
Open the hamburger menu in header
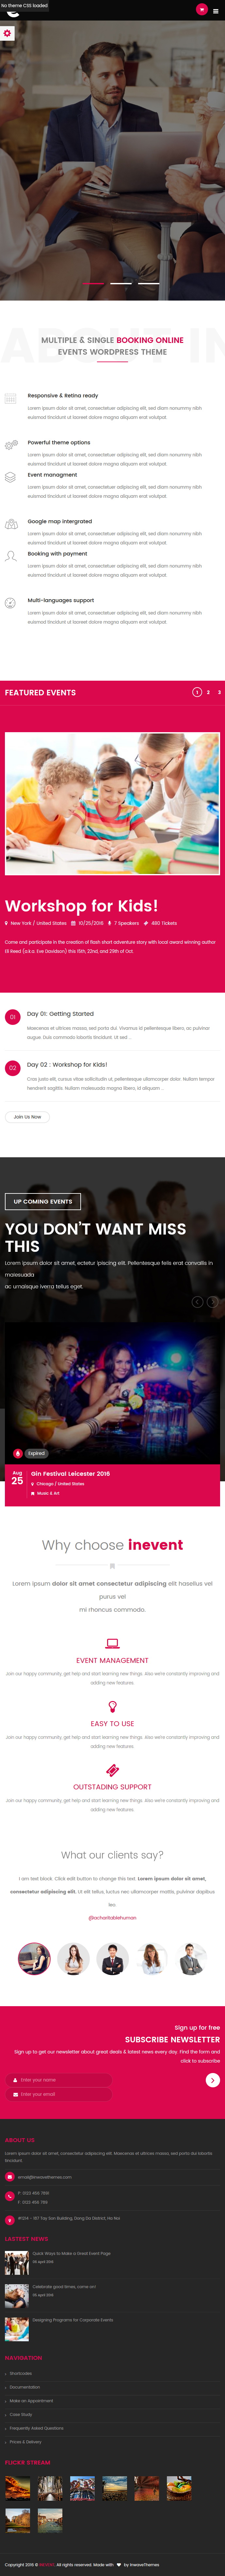tap(215, 11)
